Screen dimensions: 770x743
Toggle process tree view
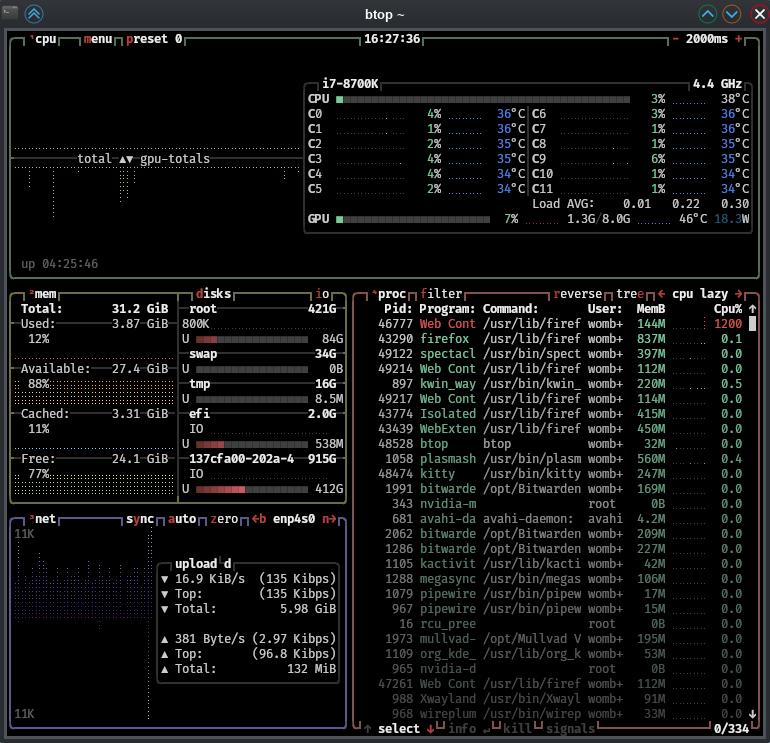tap(630, 294)
